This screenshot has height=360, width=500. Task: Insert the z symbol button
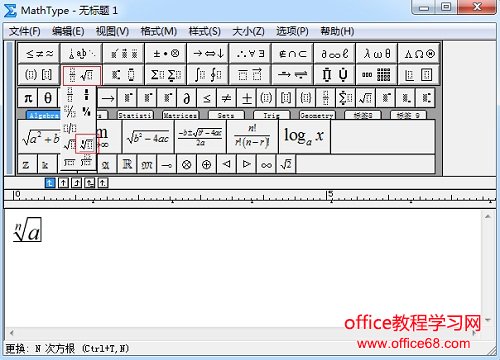(26, 164)
